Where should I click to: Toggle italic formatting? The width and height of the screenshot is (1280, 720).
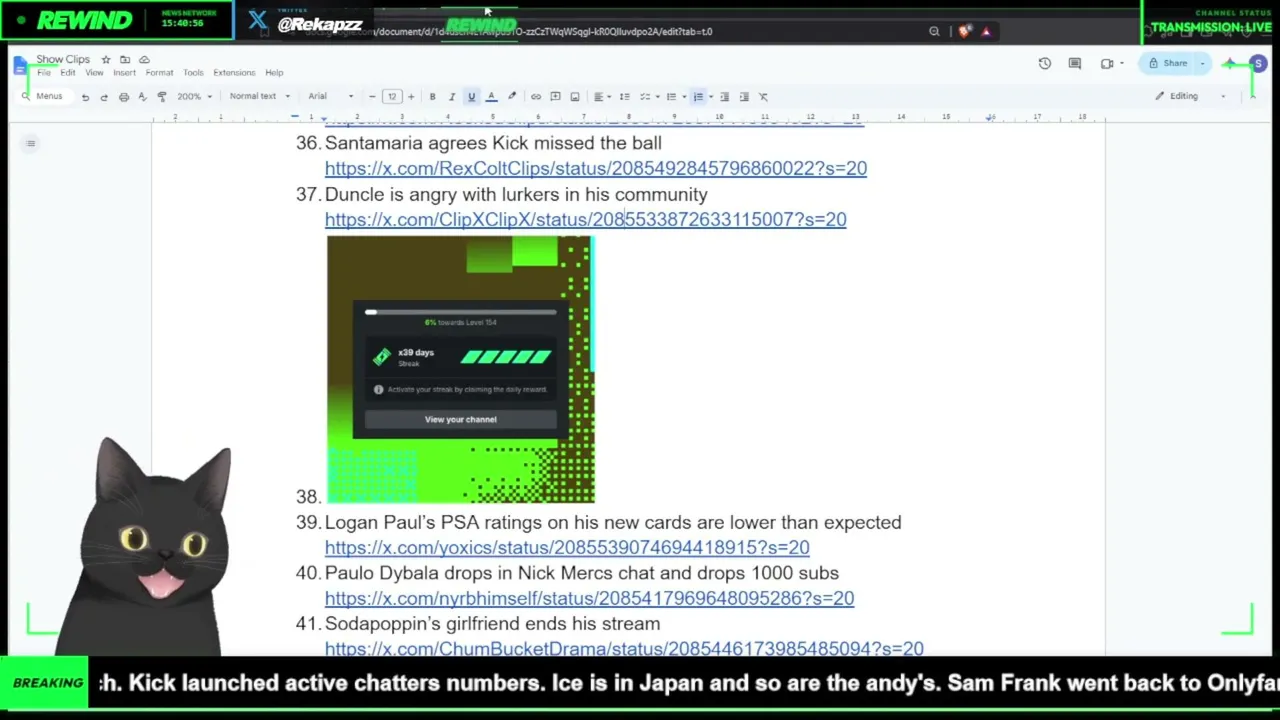(x=451, y=97)
